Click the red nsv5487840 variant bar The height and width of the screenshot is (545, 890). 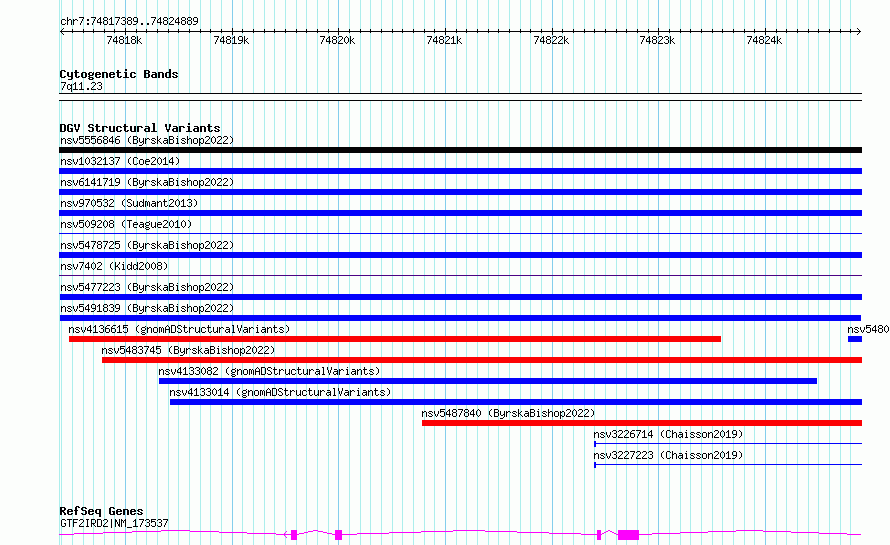[x=642, y=423]
